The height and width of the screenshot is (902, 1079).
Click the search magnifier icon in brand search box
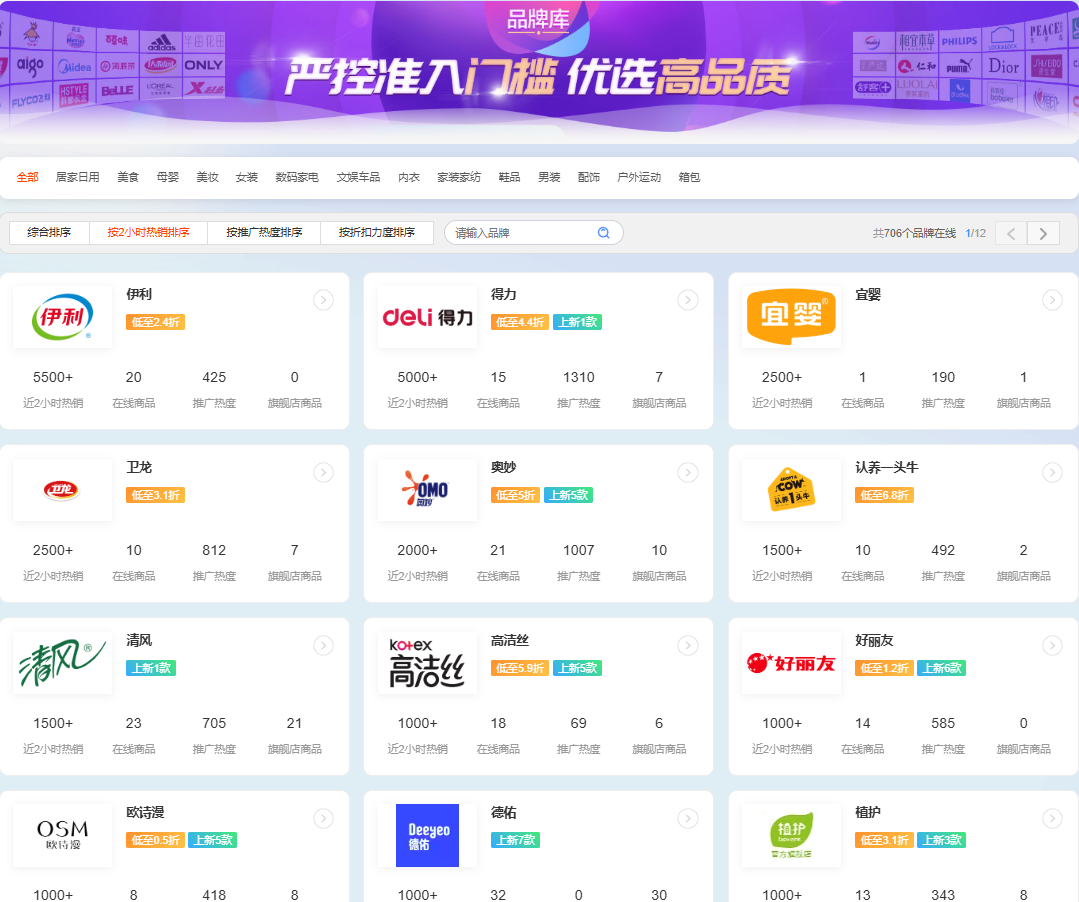pyautogui.click(x=603, y=233)
